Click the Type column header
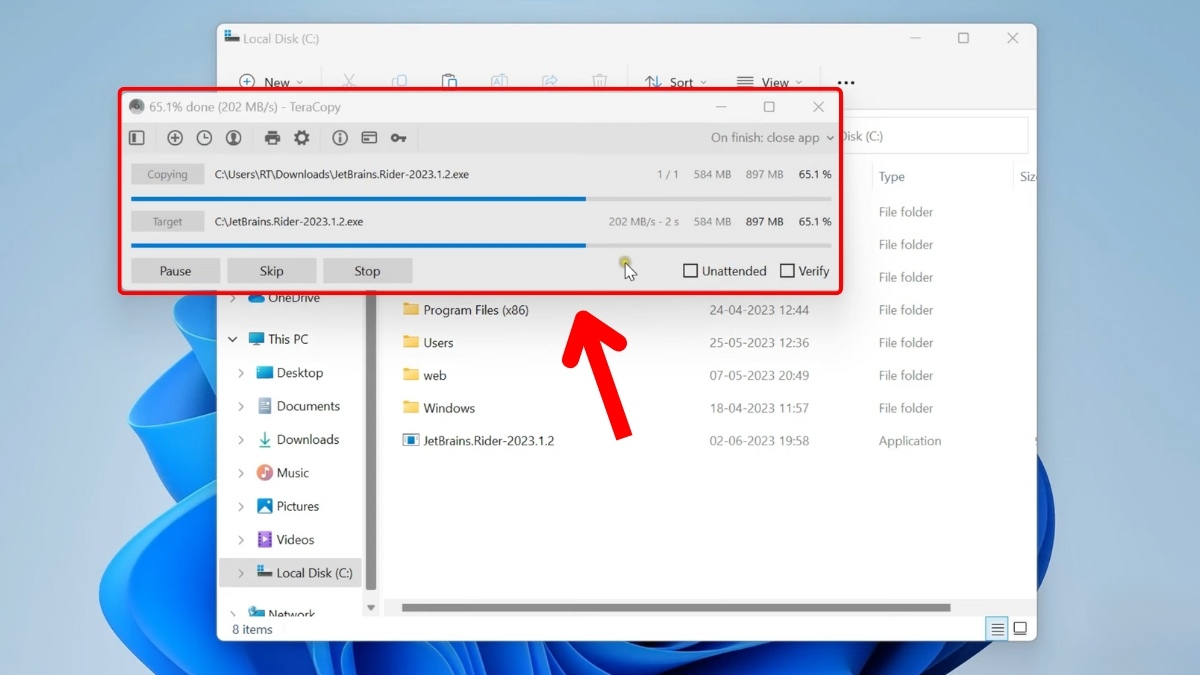1200x675 pixels. click(891, 177)
